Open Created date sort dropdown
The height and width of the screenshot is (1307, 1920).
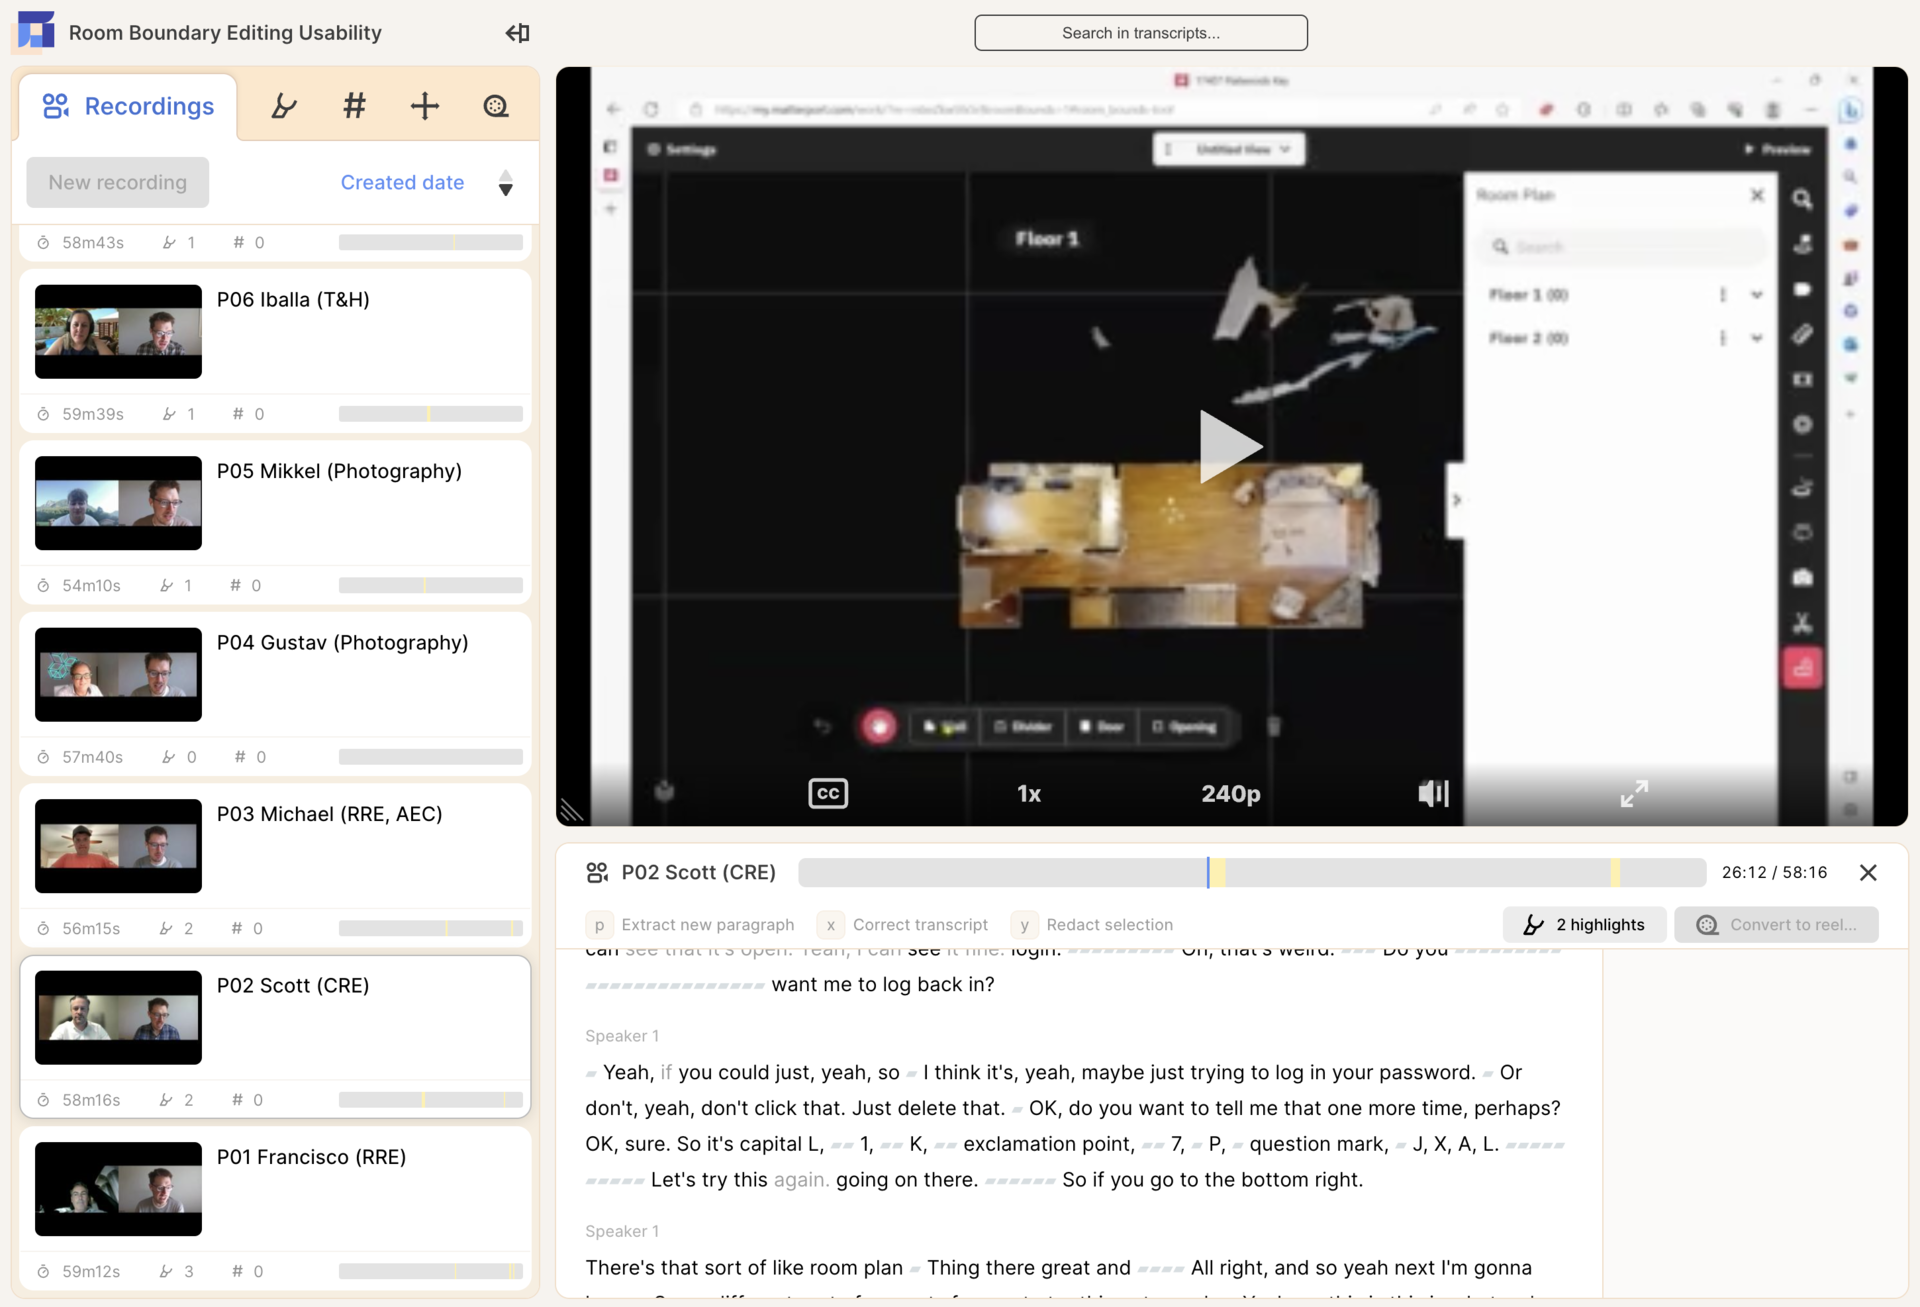point(402,183)
